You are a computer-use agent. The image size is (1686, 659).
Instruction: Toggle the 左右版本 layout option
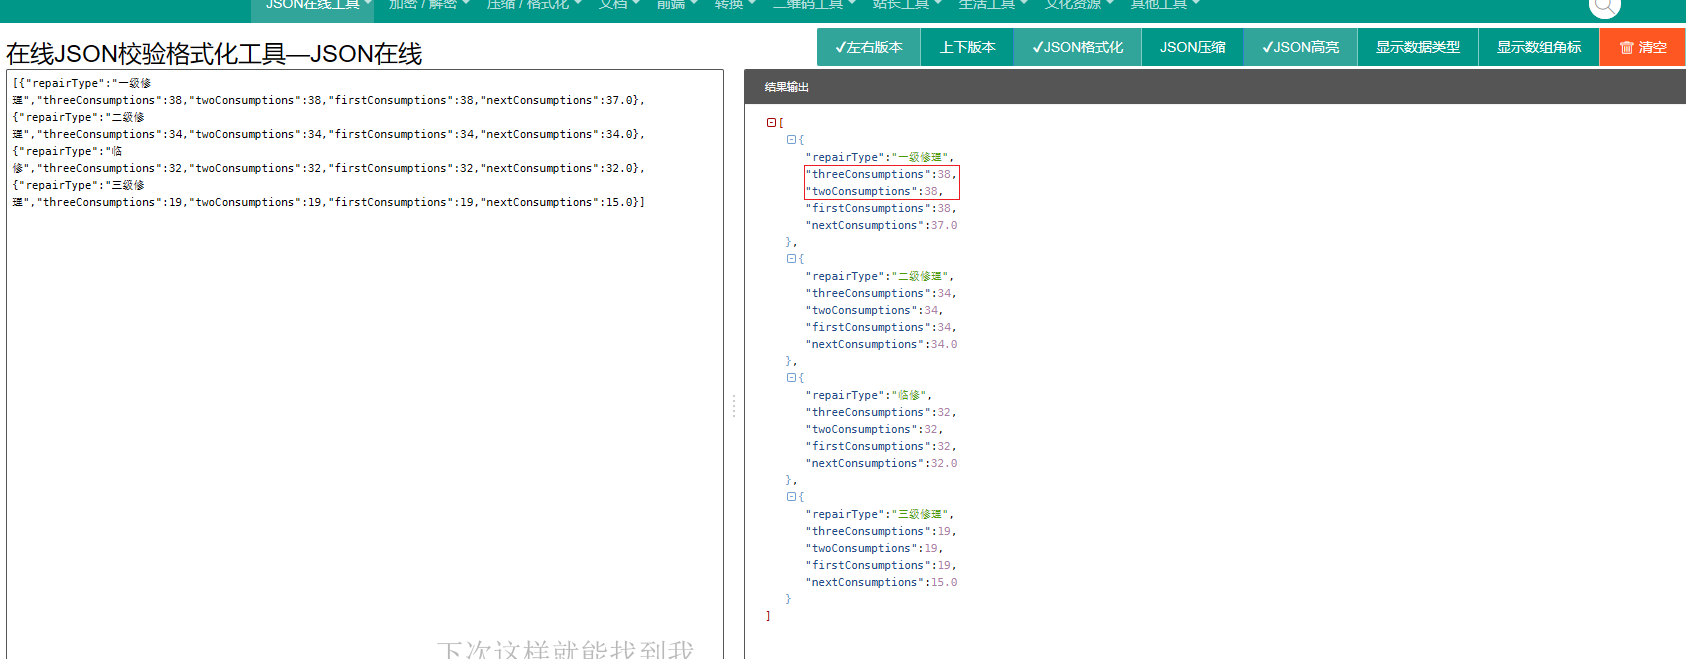click(869, 47)
